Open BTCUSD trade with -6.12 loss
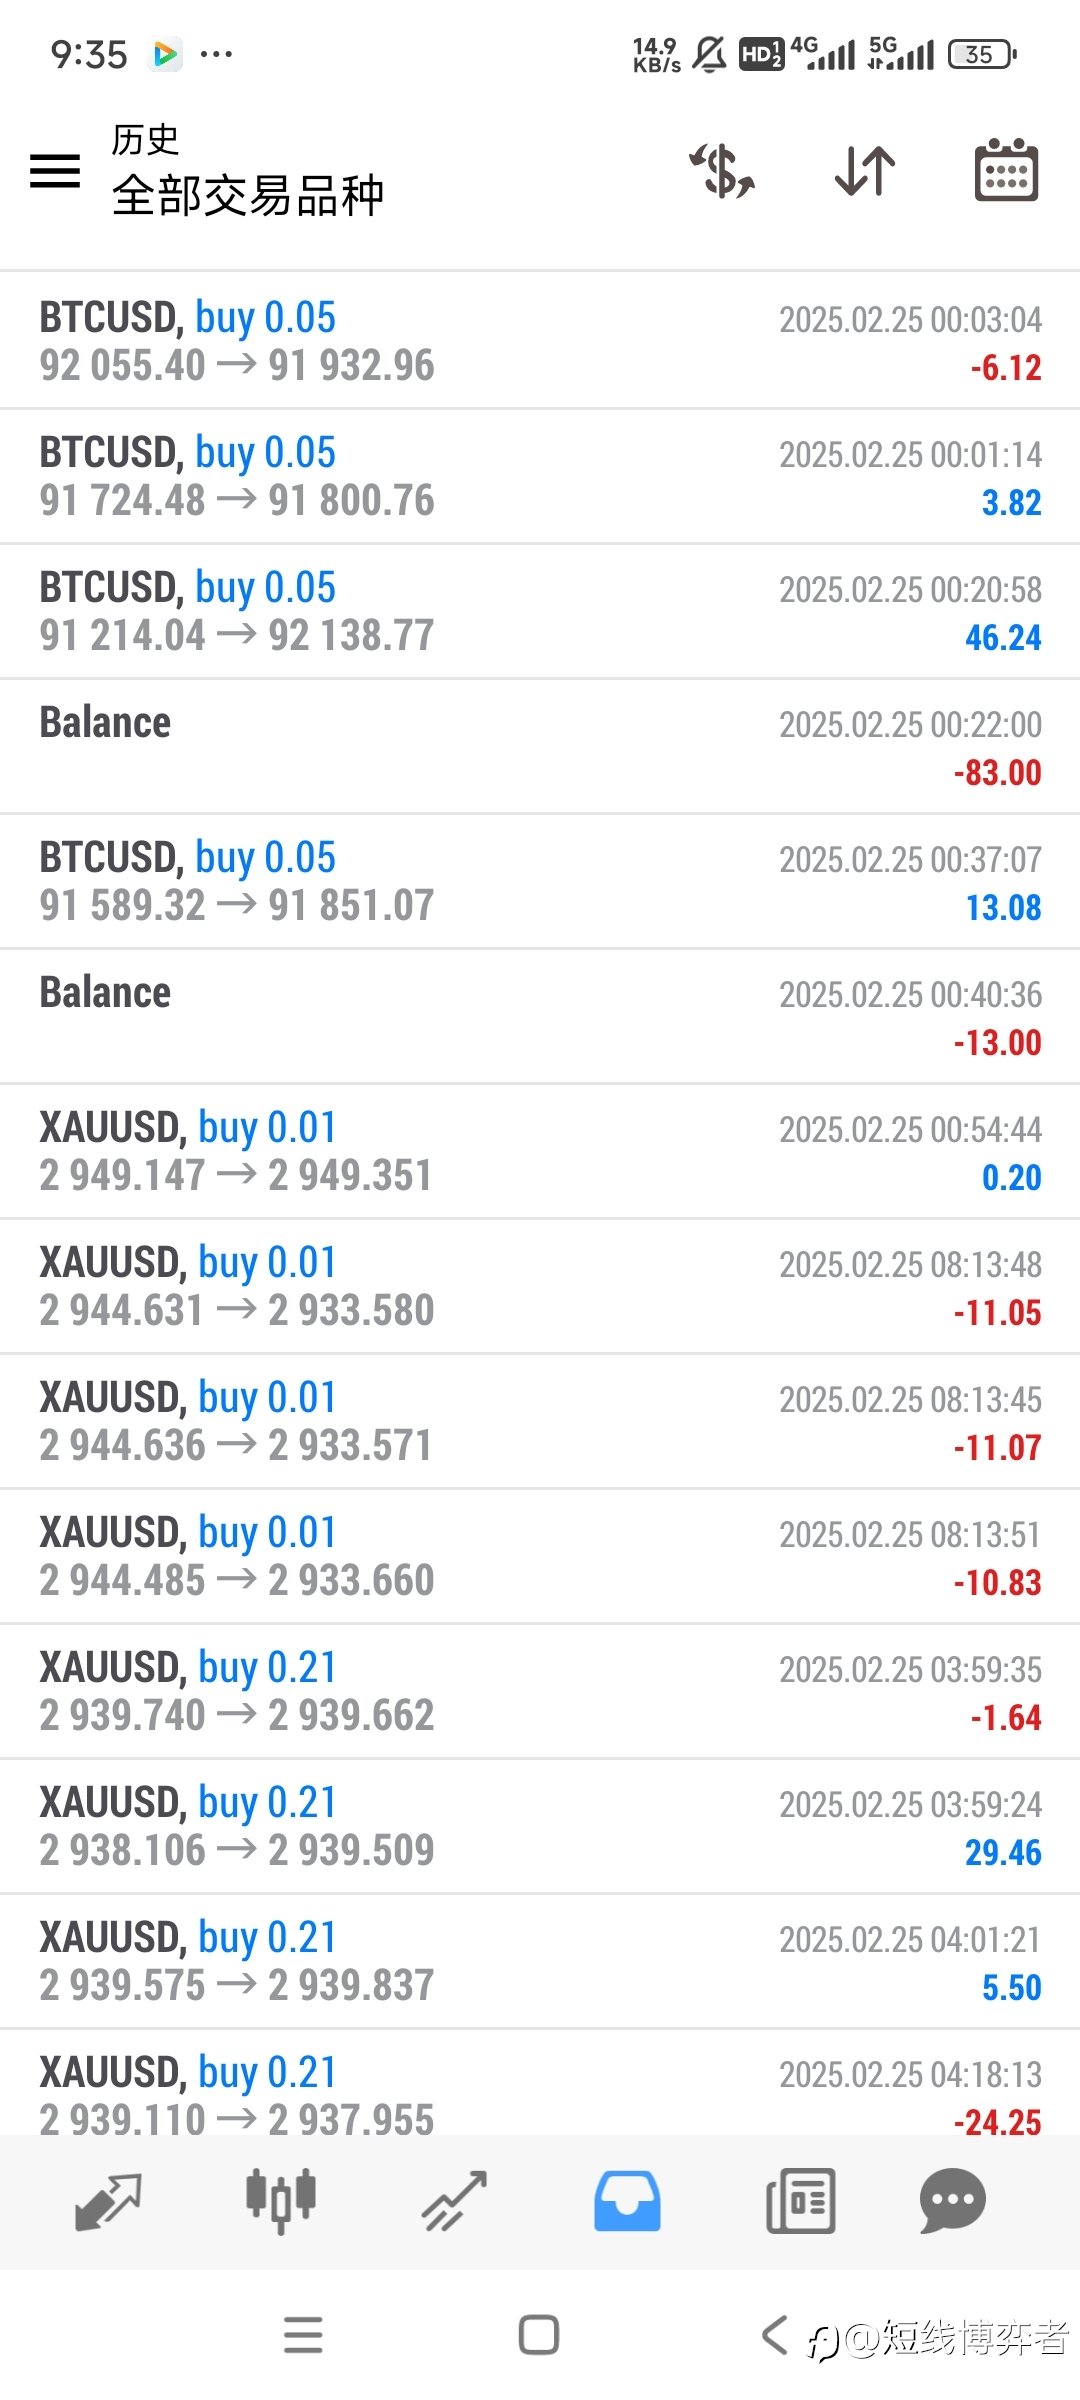This screenshot has width=1080, height=2400. (540, 341)
